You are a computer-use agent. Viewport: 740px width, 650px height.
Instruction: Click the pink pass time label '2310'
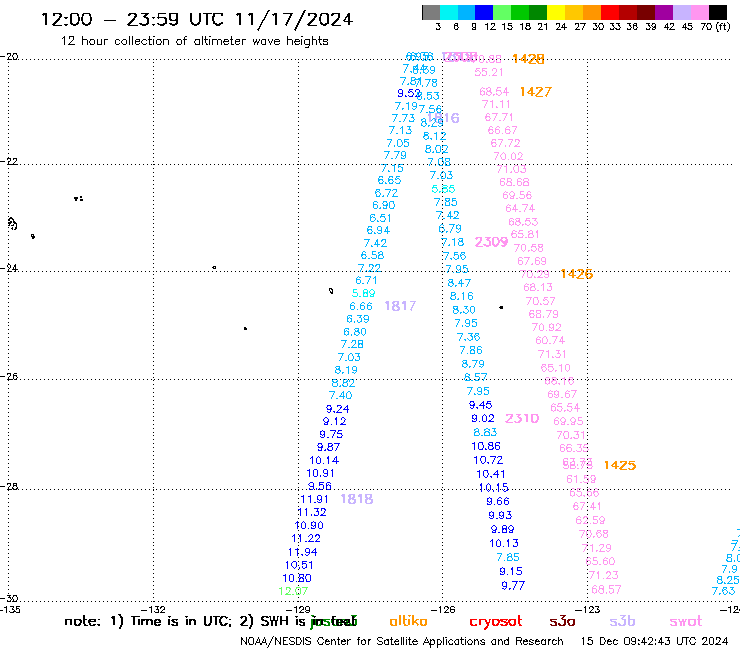click(522, 419)
